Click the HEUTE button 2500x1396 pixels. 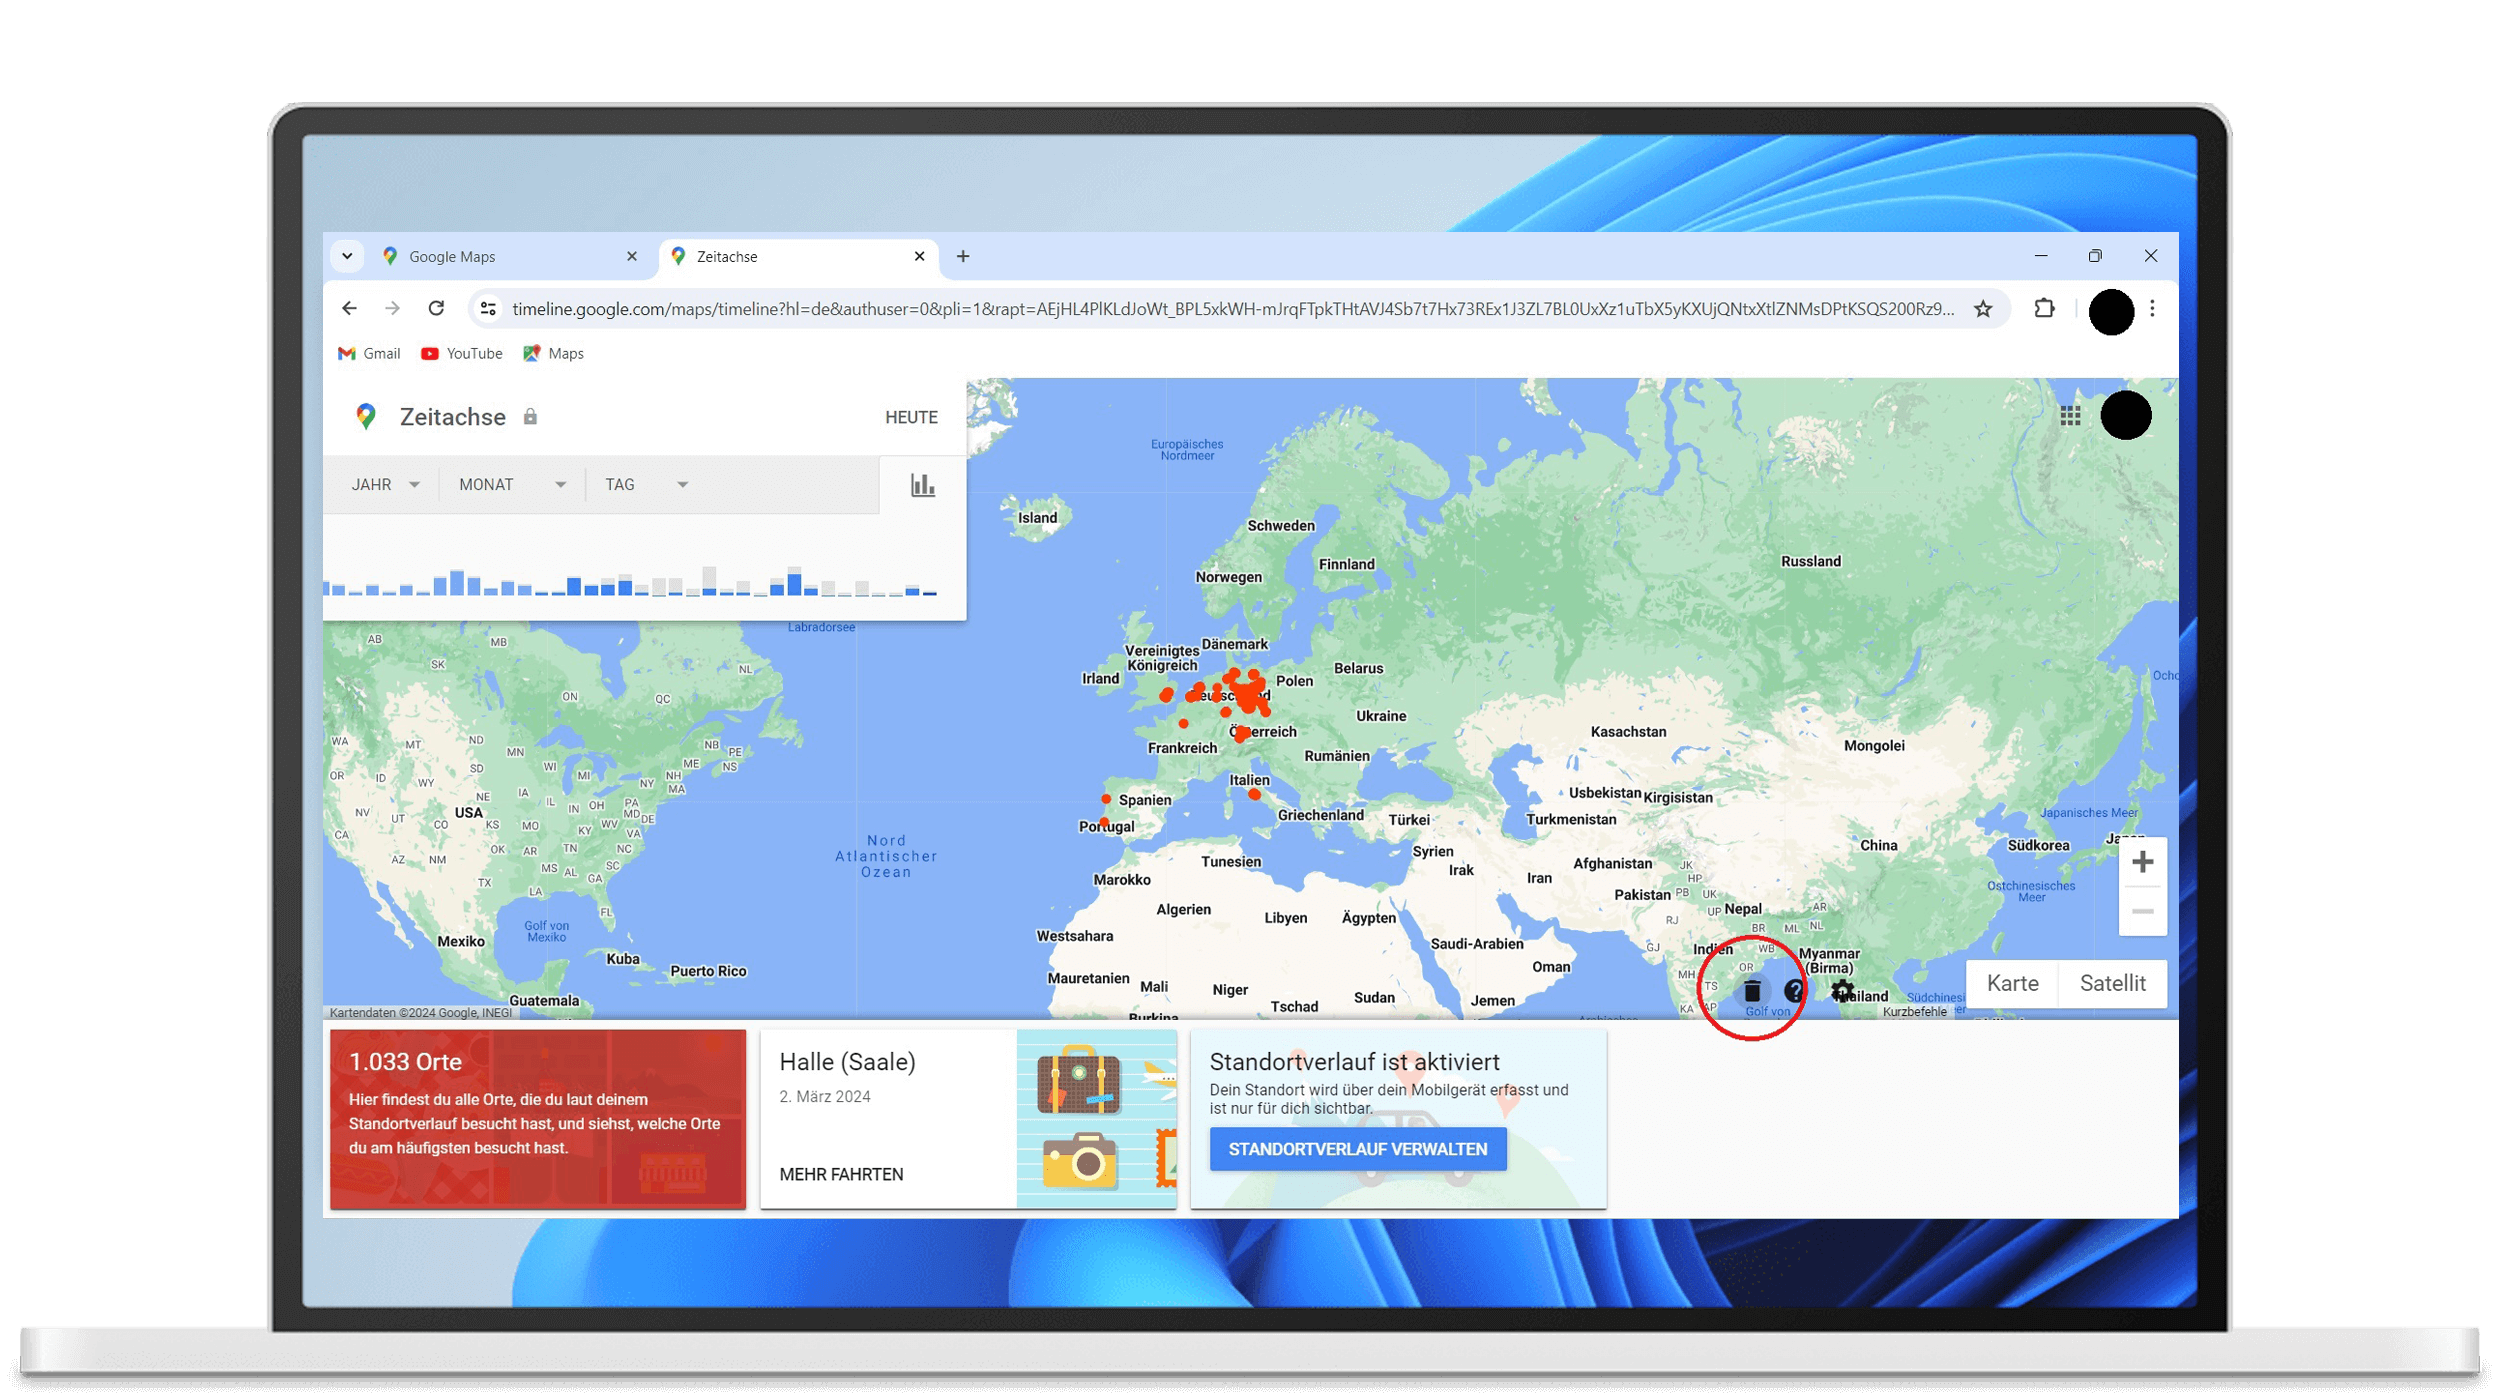click(x=911, y=418)
